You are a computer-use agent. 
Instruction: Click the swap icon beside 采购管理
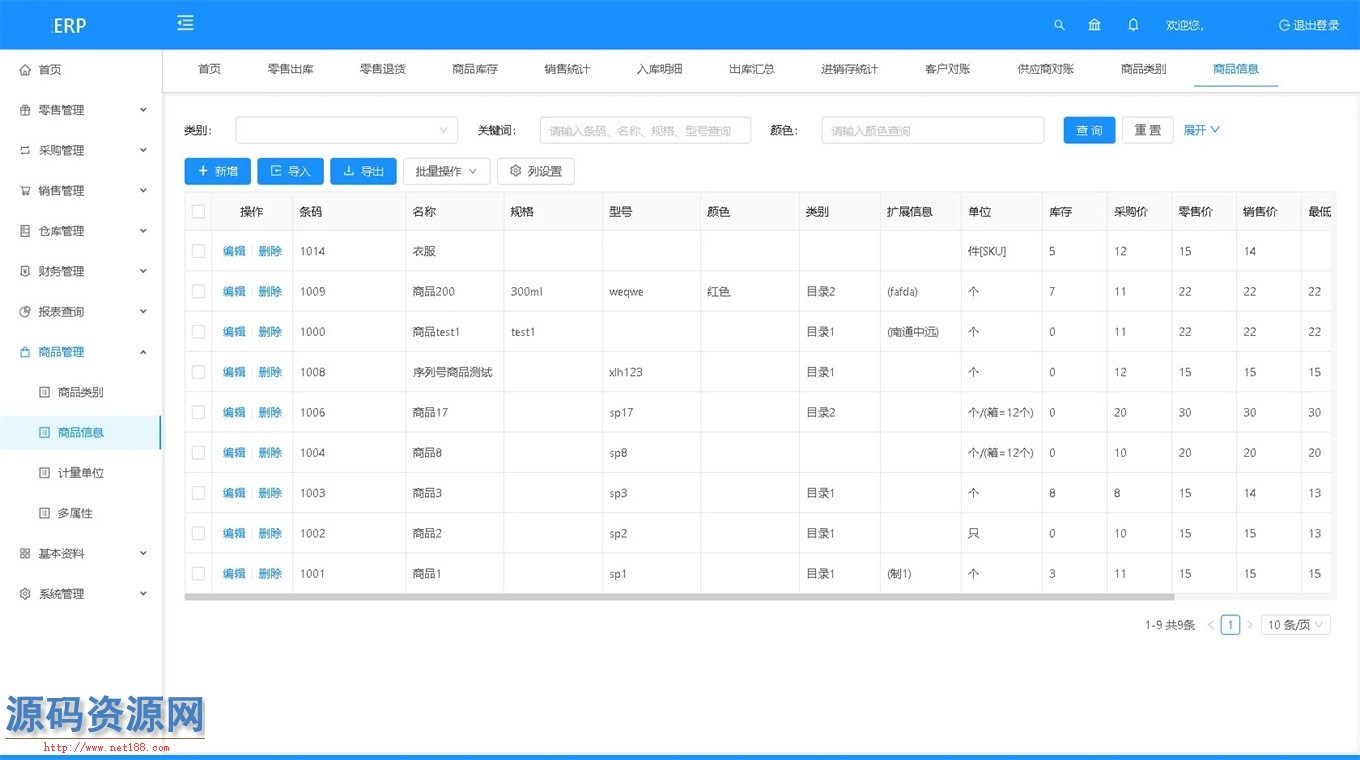[x=25, y=150]
